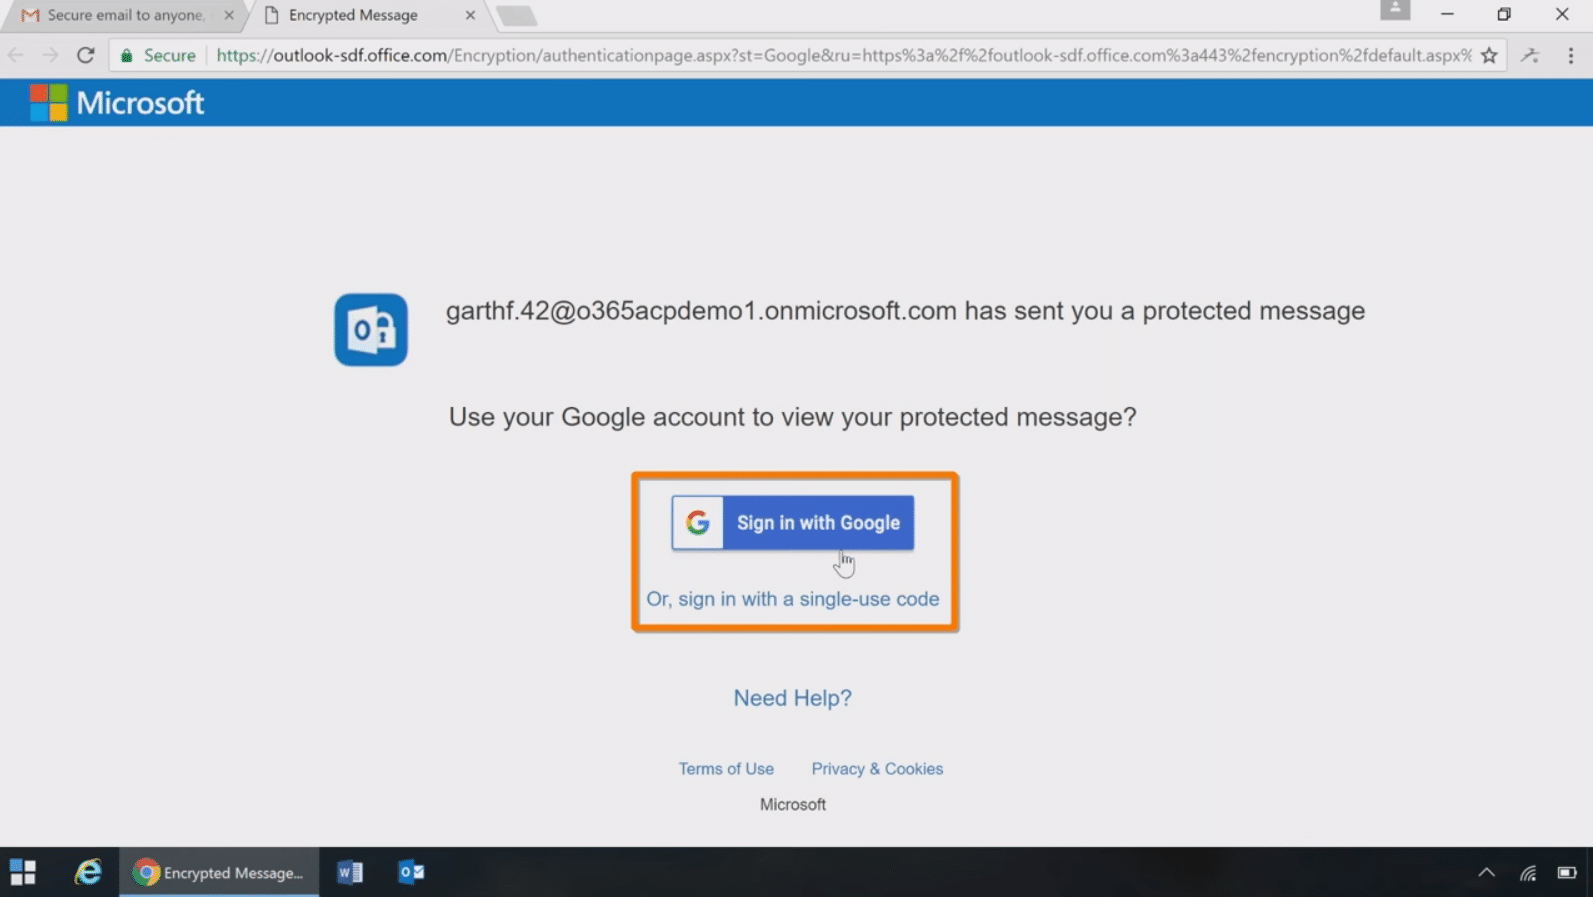Select the Chrome Encrypted Message taskbar item
Image resolution: width=1593 pixels, height=897 pixels.
[x=219, y=872]
